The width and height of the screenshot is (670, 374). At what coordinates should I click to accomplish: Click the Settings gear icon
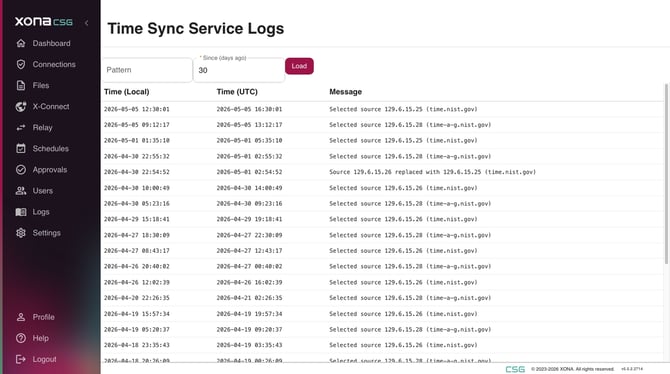tap(21, 233)
